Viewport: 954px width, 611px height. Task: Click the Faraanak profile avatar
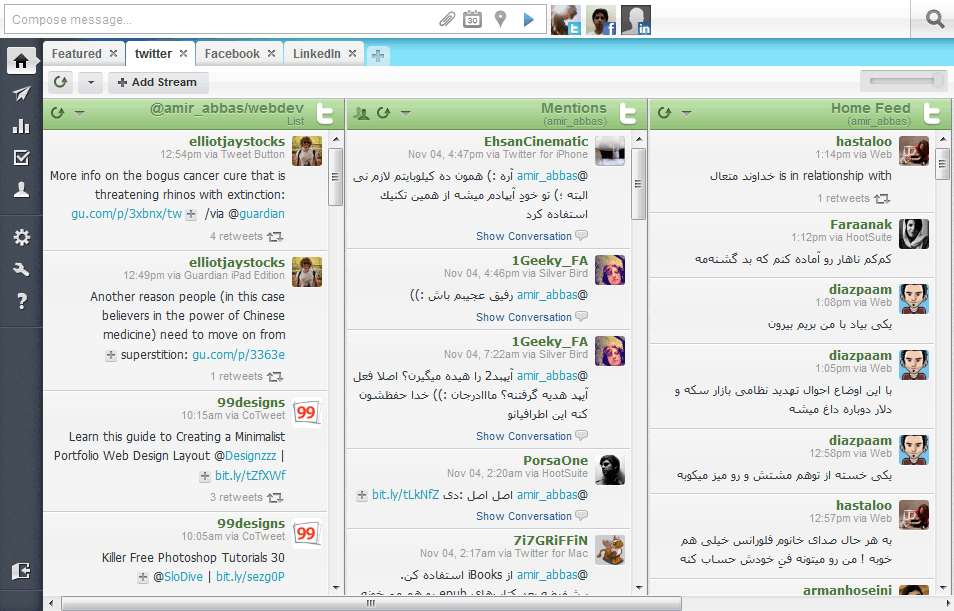click(x=914, y=234)
